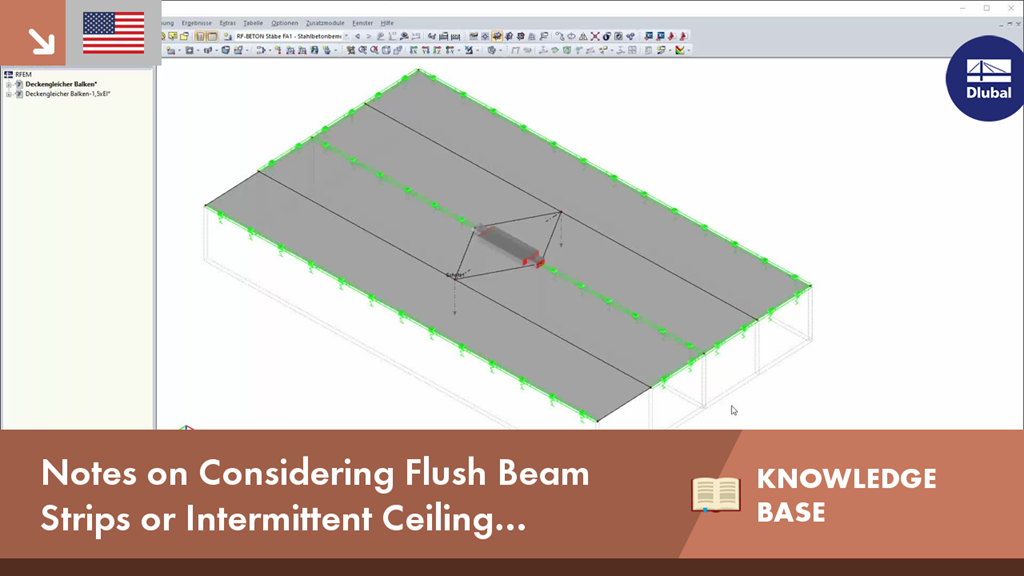This screenshot has height=576, width=1024.
Task: Click the Knowledge Base book icon
Action: [x=716, y=494]
